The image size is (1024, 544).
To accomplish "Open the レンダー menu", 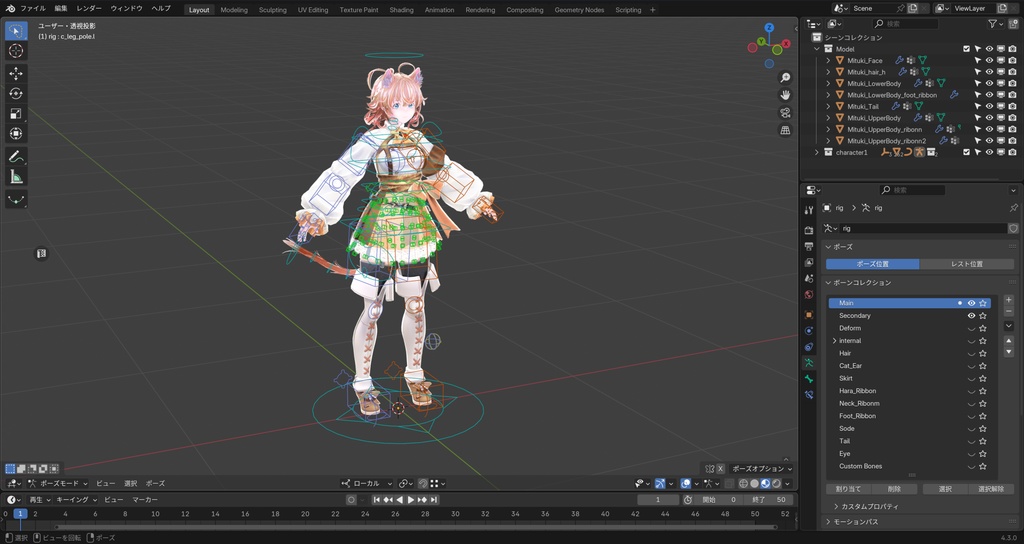I will [88, 8].
